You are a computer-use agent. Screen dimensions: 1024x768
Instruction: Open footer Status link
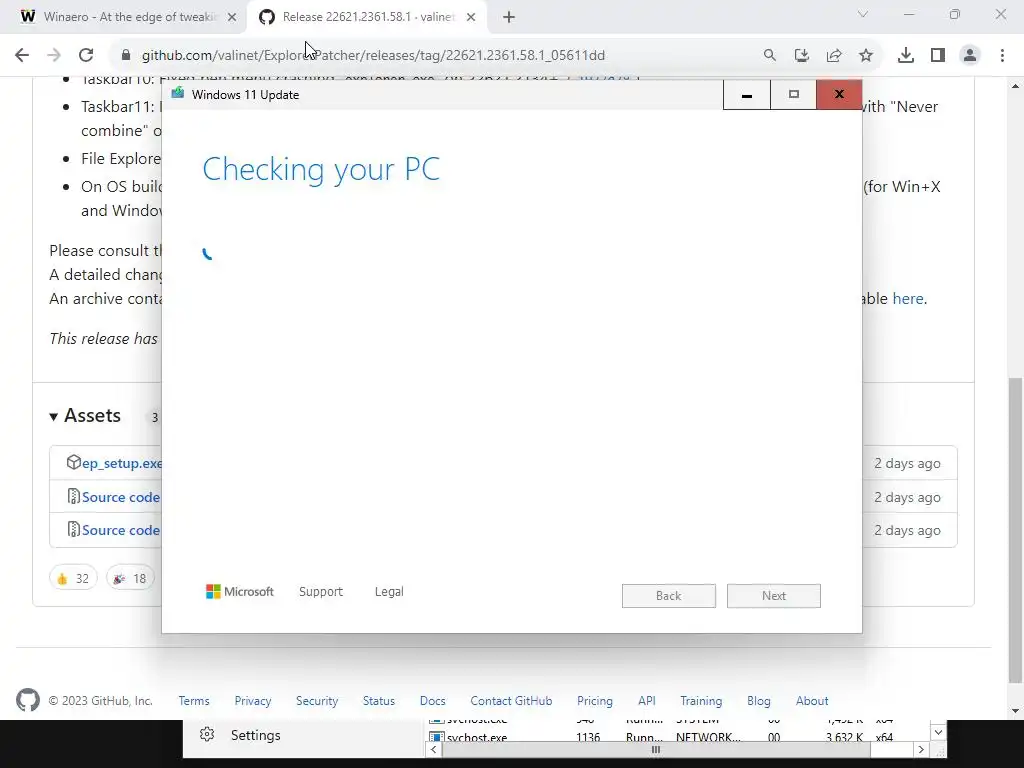tap(379, 701)
